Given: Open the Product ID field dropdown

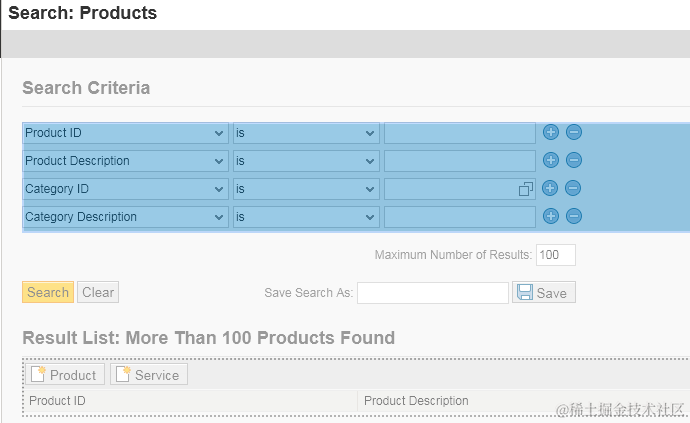Looking at the screenshot, I should (219, 133).
